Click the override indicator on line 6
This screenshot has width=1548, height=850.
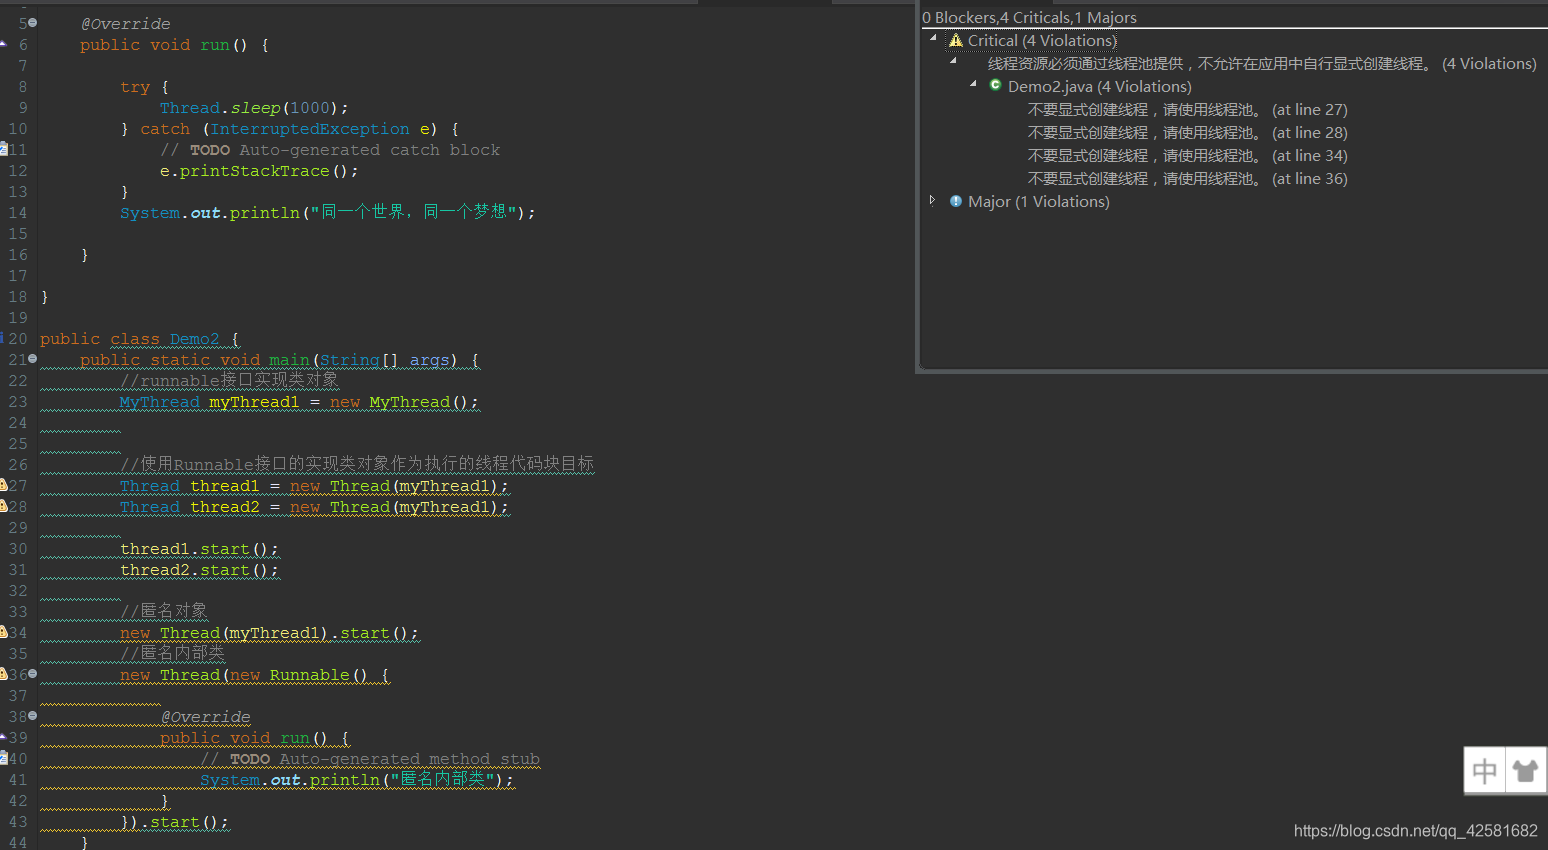[3, 44]
